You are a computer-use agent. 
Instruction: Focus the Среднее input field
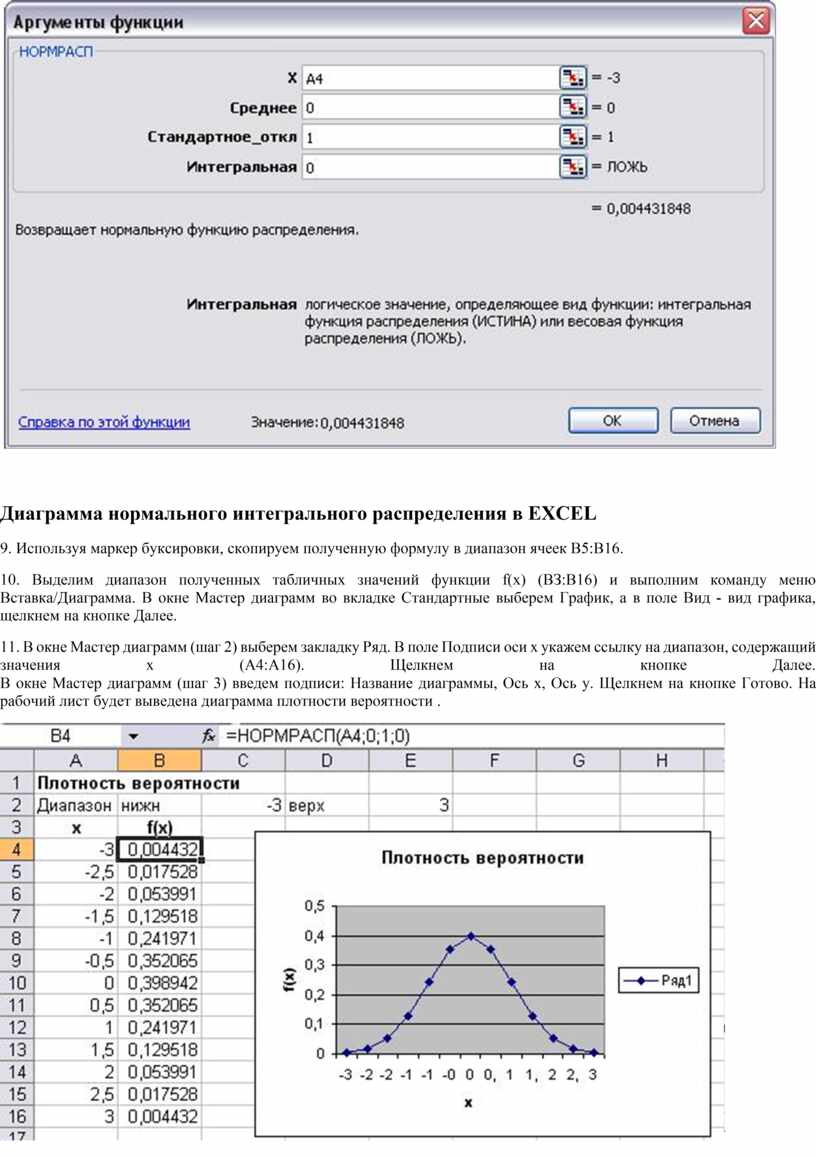(428, 108)
